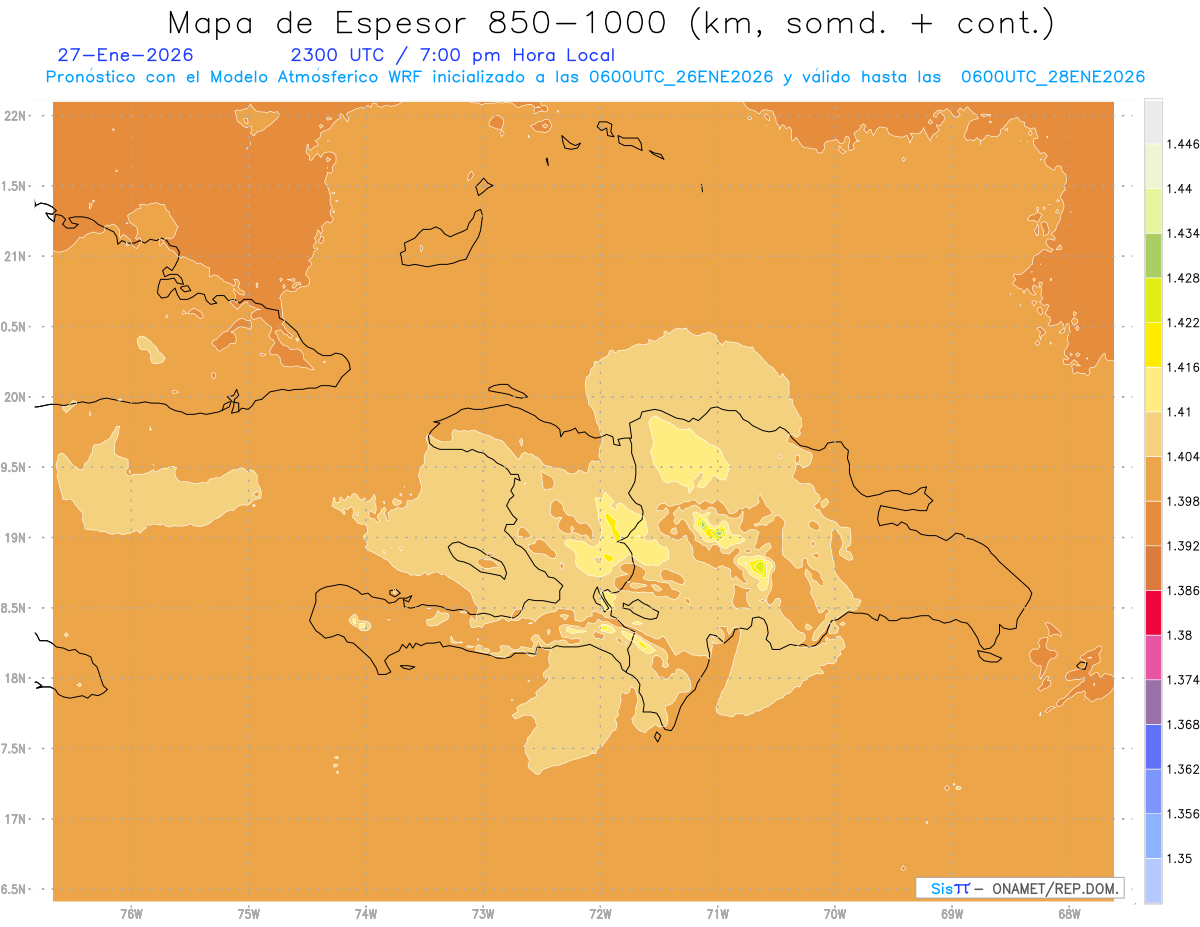Click the time label "2300 UTC / 7:00 pm Hora Local"

point(452,56)
